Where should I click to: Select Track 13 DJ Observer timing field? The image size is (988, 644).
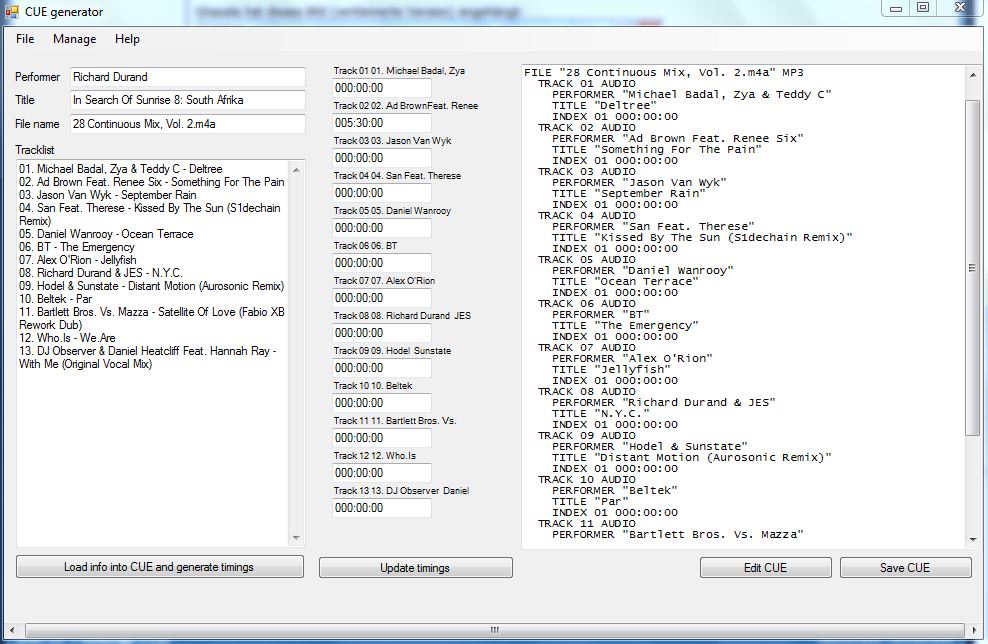click(381, 508)
